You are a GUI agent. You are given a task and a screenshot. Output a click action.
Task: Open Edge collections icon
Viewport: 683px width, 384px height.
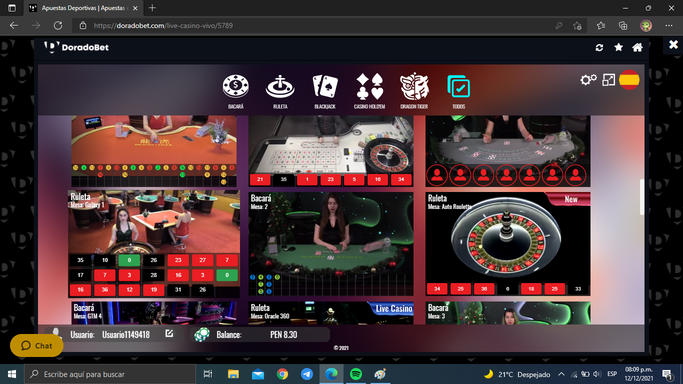pos(623,26)
